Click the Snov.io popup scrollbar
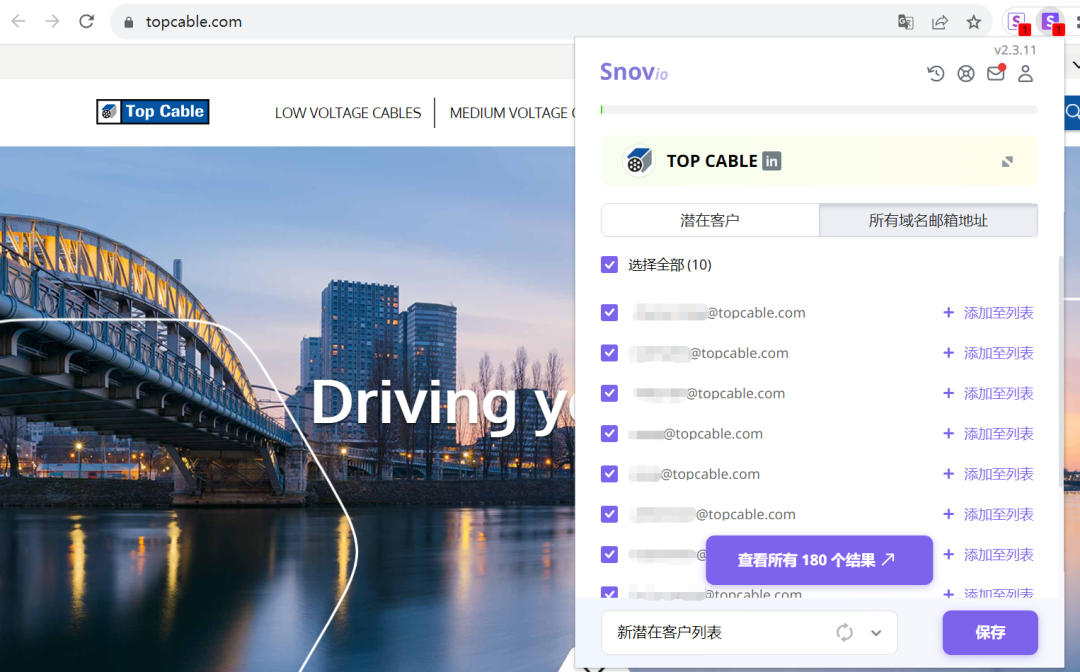The height and width of the screenshot is (672, 1080). tap(1061, 372)
